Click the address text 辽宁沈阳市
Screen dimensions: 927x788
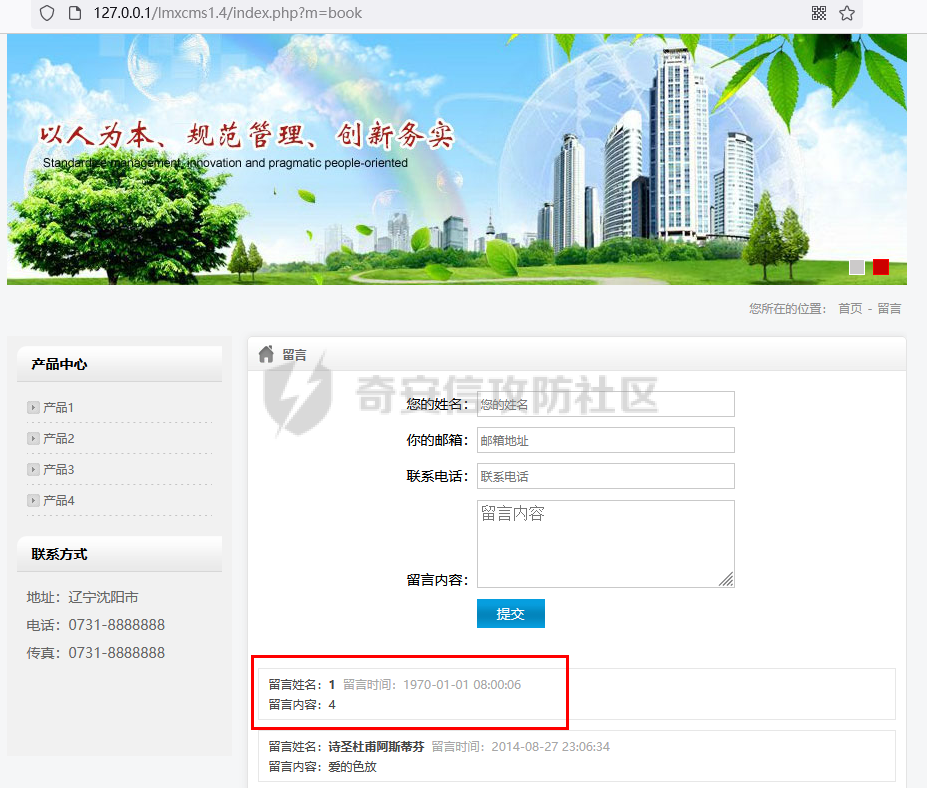pos(103,597)
